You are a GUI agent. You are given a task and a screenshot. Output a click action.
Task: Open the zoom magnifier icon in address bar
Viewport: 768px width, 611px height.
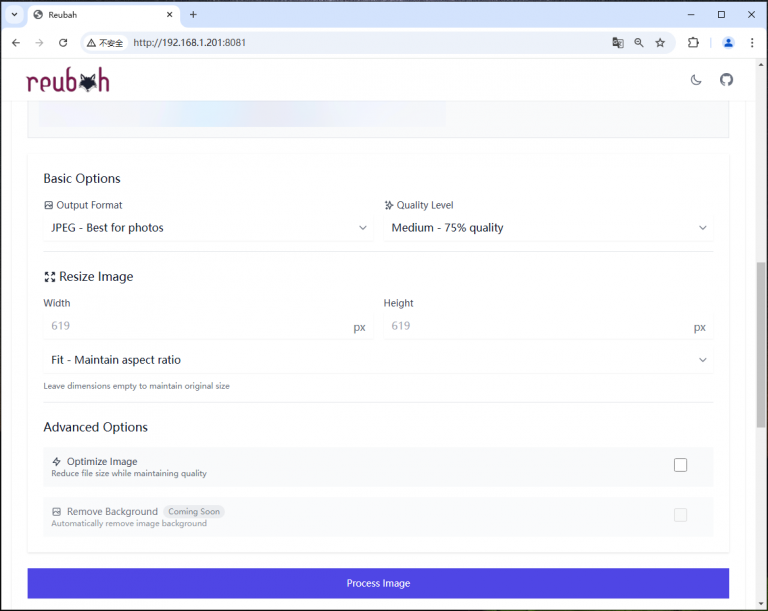[x=639, y=43]
